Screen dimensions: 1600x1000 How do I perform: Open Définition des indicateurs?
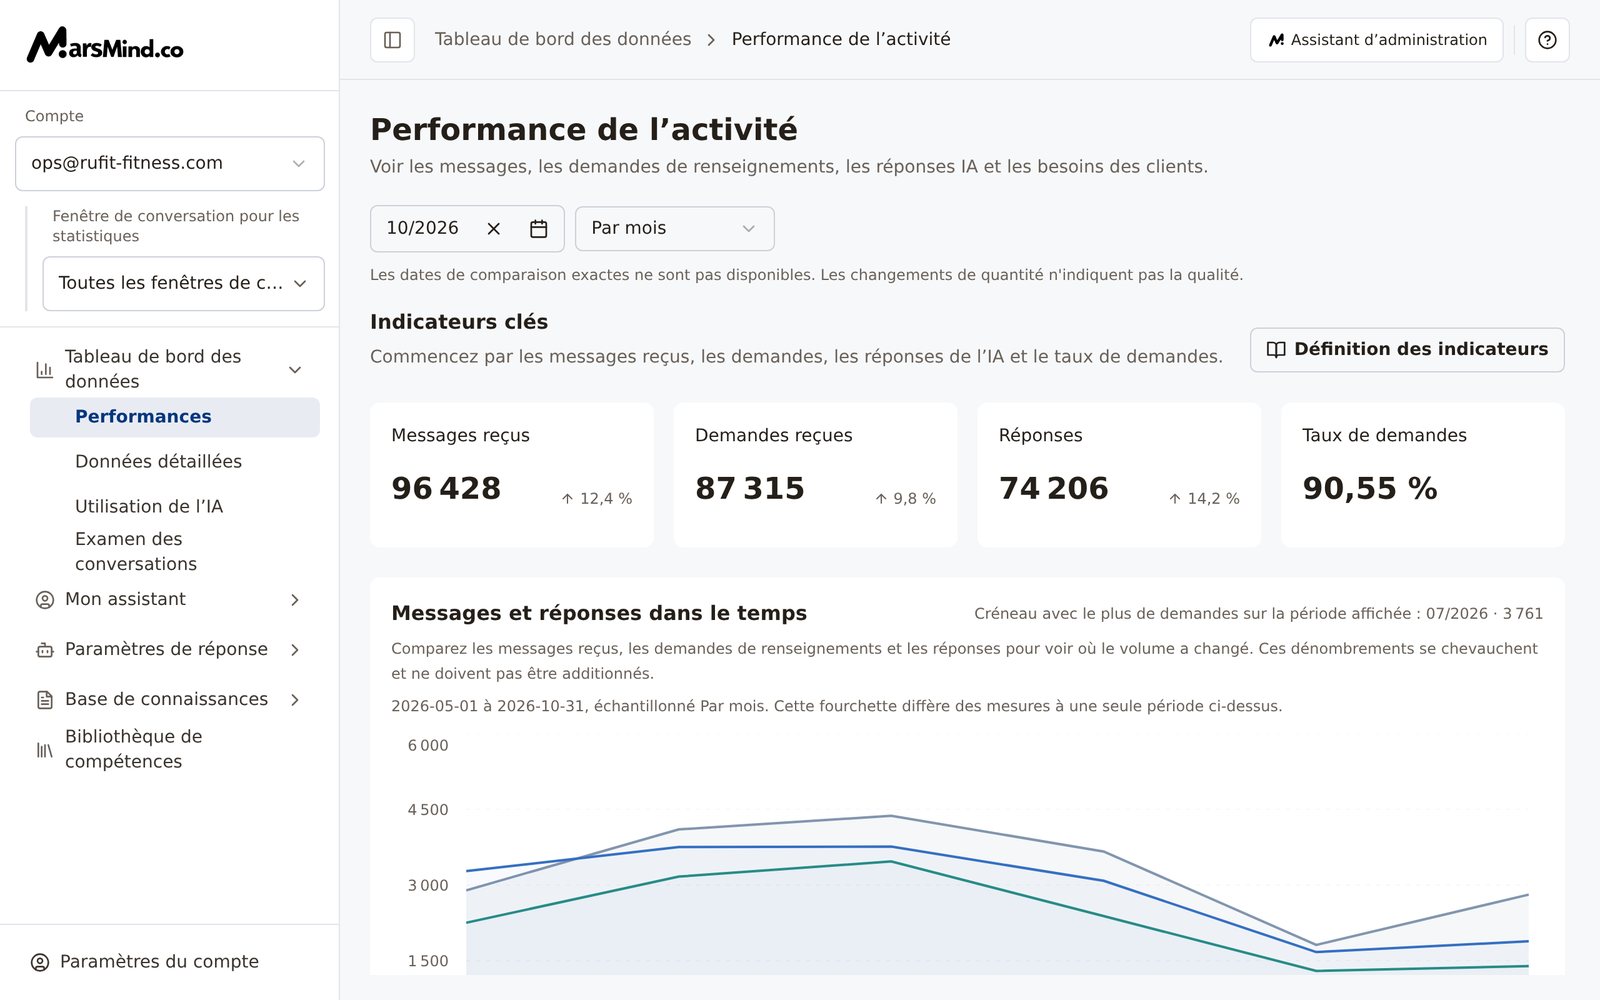pos(1407,350)
